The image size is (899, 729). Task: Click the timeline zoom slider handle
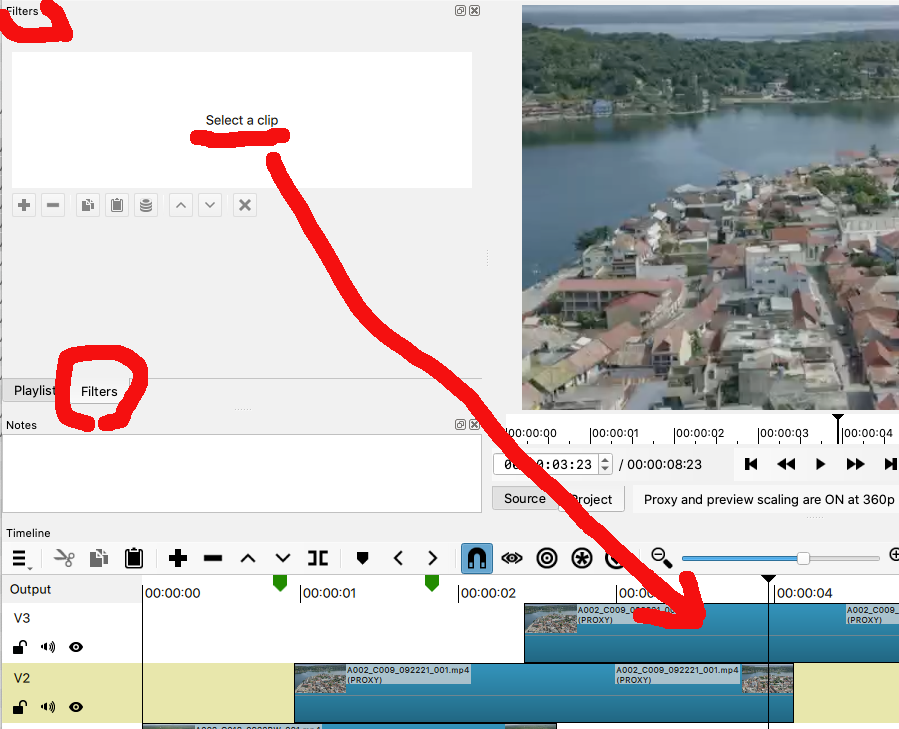(x=803, y=558)
